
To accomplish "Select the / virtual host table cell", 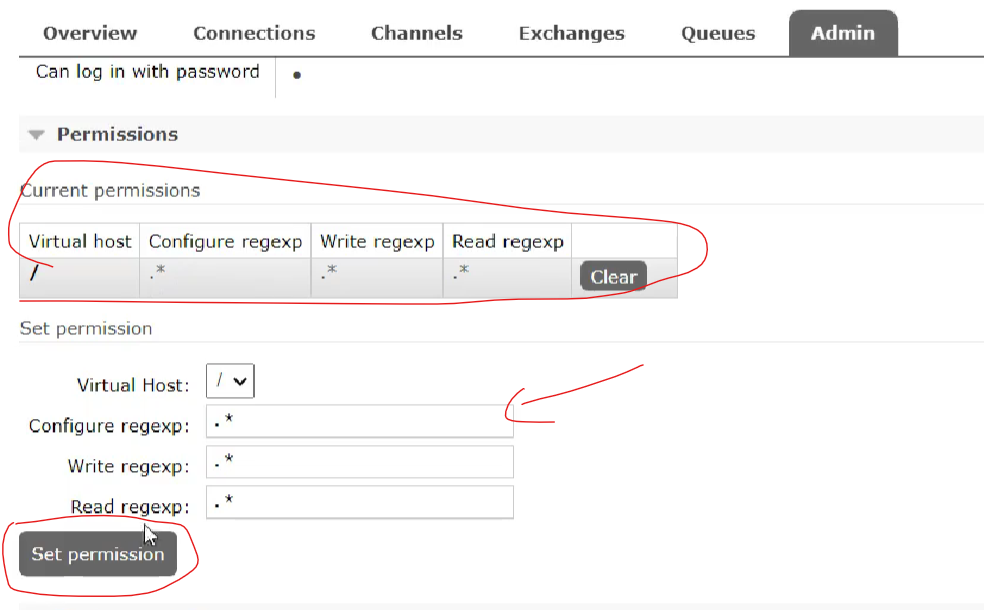I will (x=80, y=277).
